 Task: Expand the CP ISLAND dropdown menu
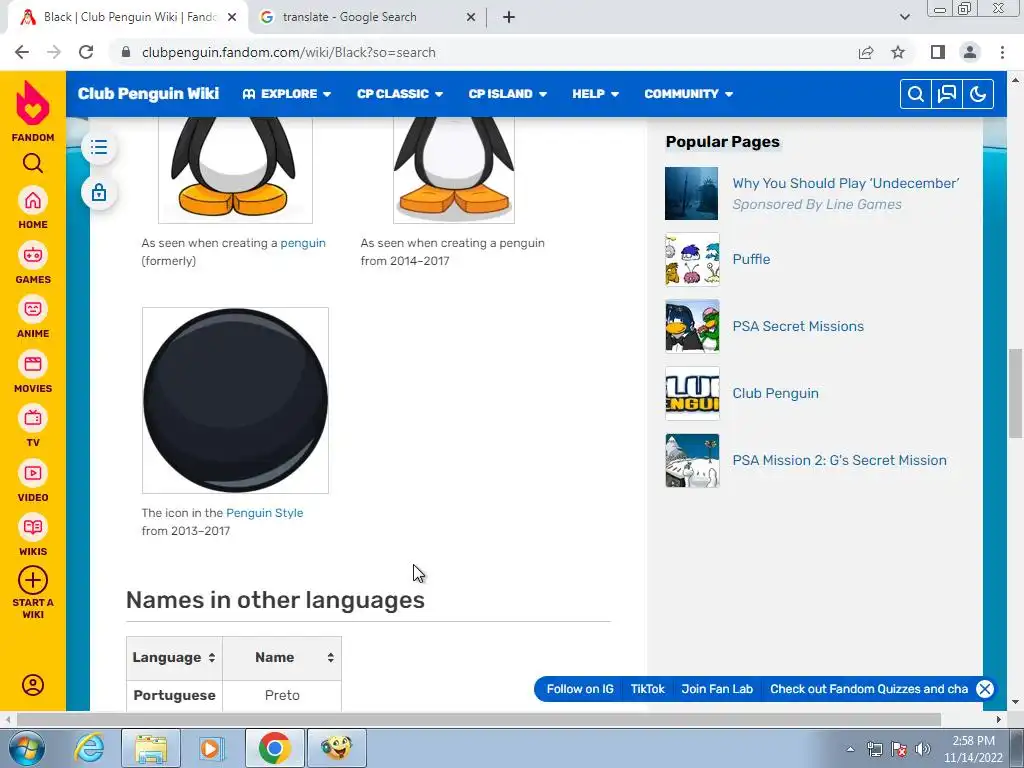[x=507, y=94]
